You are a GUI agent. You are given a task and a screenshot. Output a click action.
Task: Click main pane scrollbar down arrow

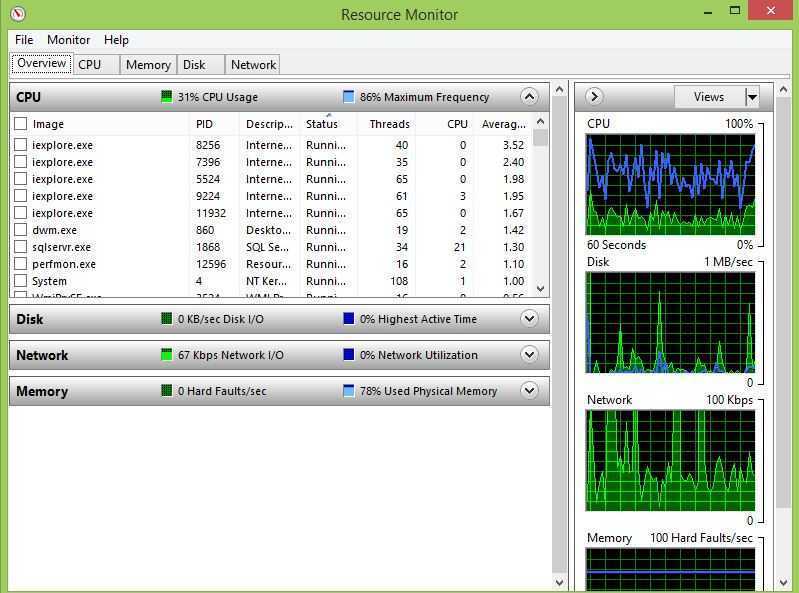pos(560,582)
